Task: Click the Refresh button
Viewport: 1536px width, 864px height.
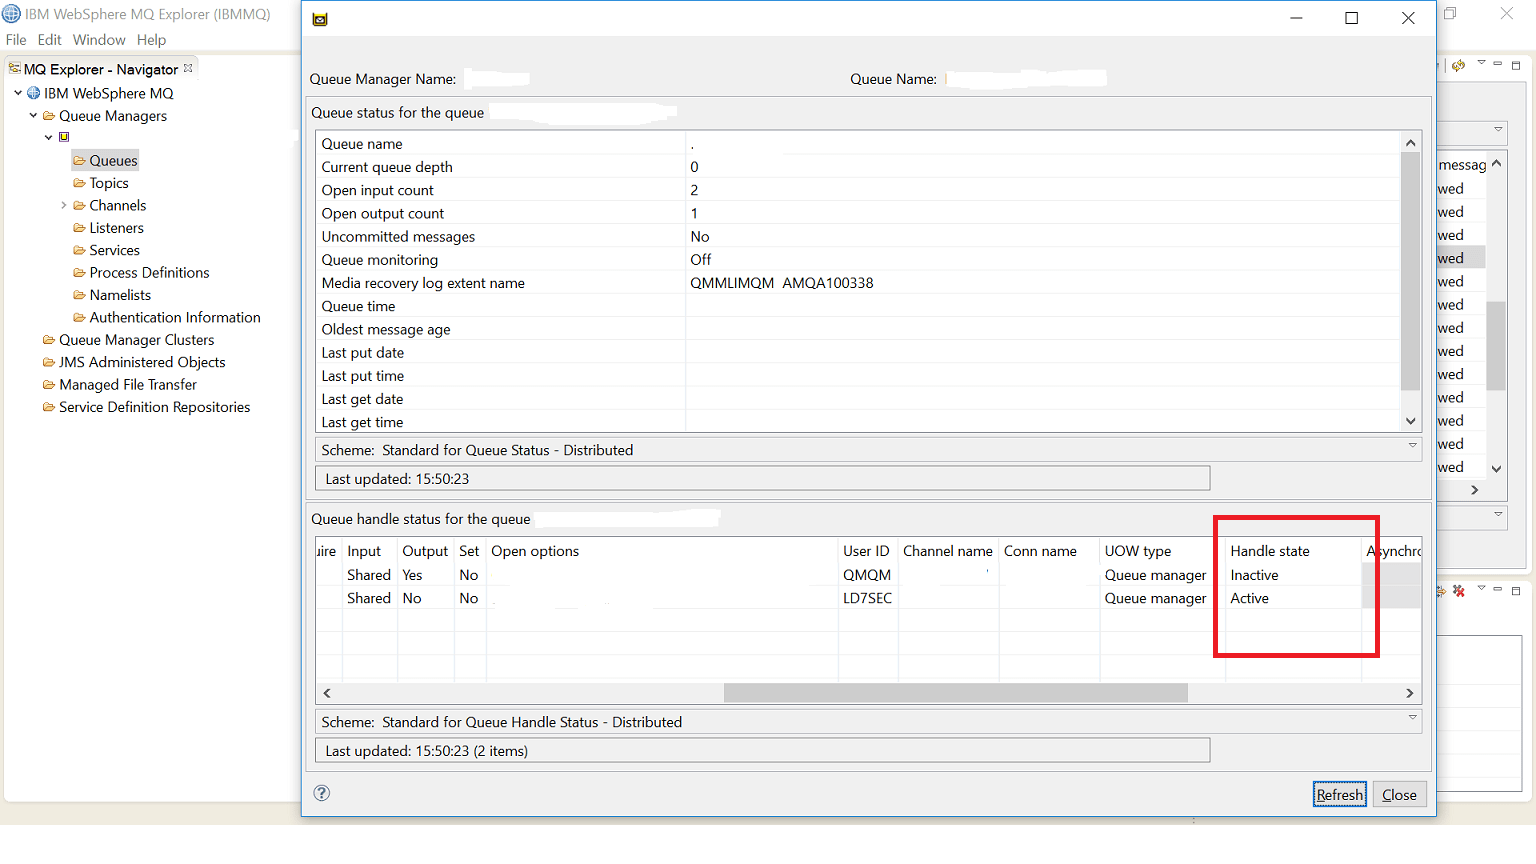Action: [1340, 794]
